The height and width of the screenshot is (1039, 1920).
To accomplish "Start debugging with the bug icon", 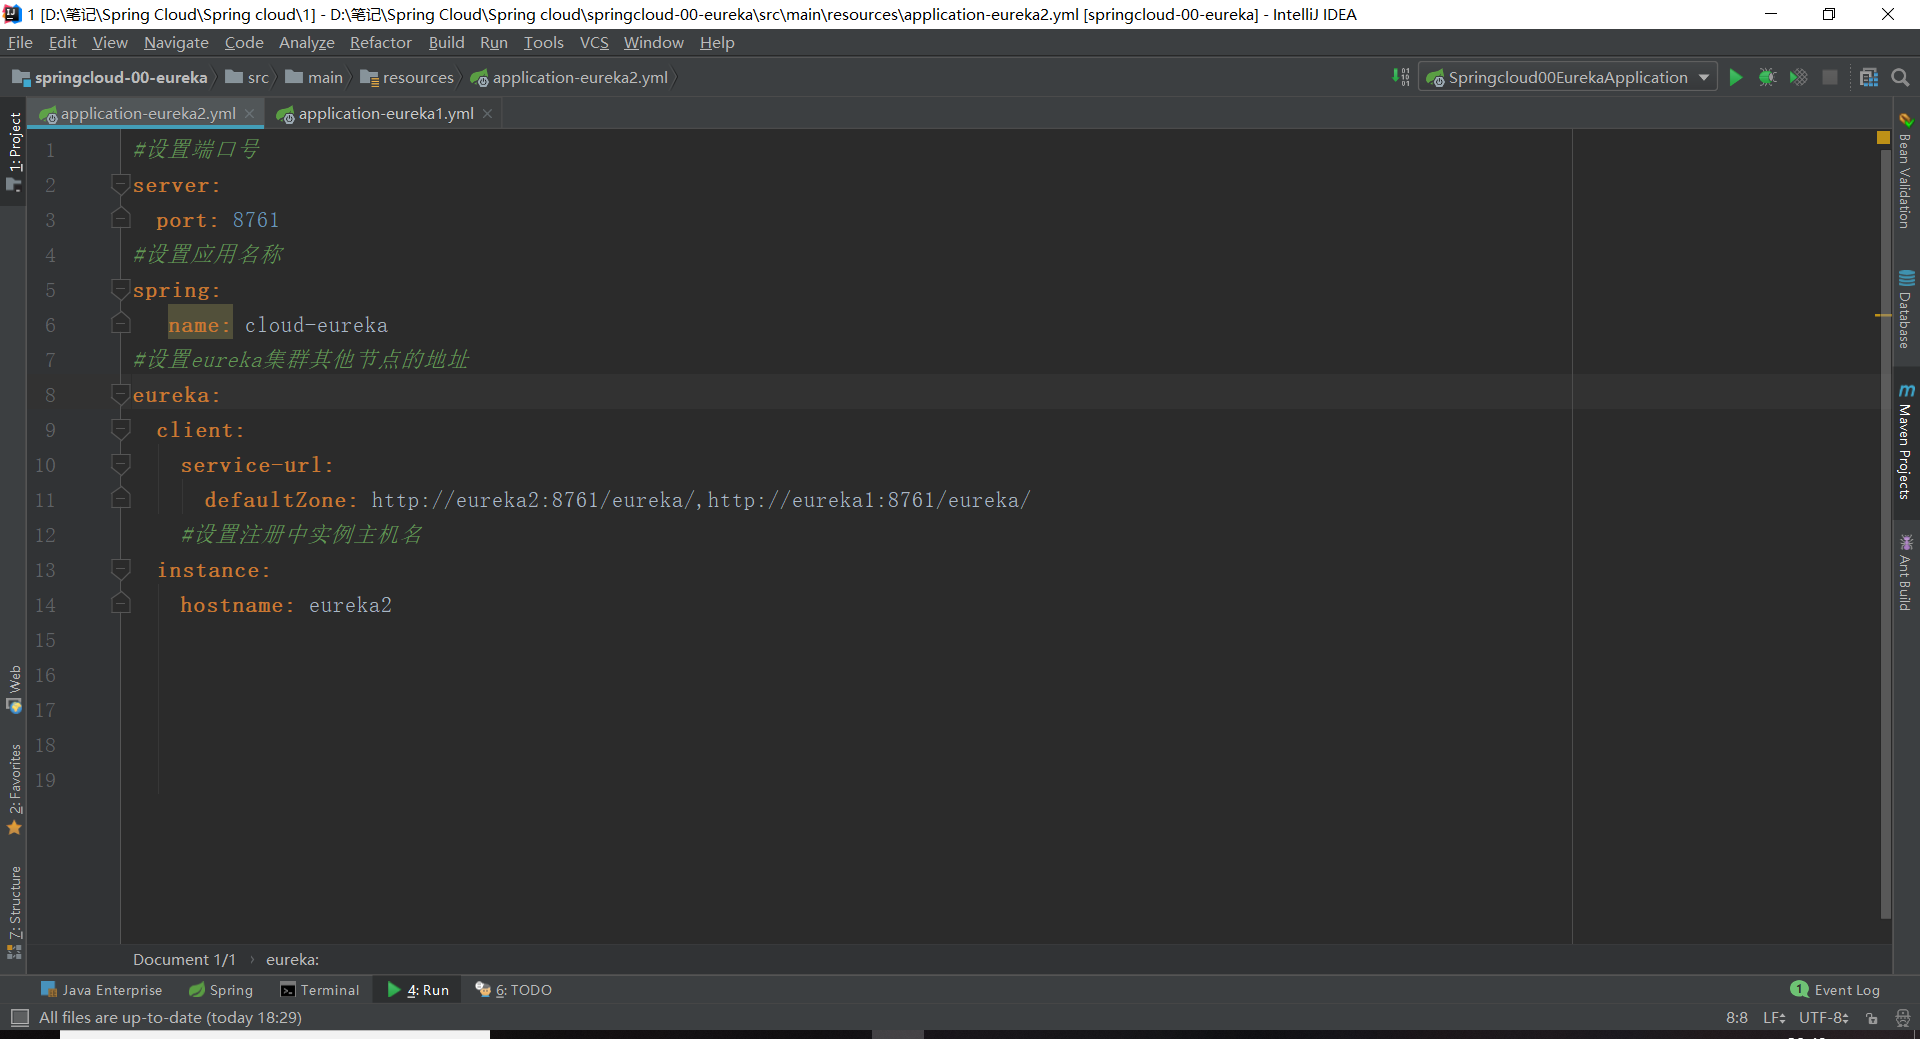I will click(1767, 78).
